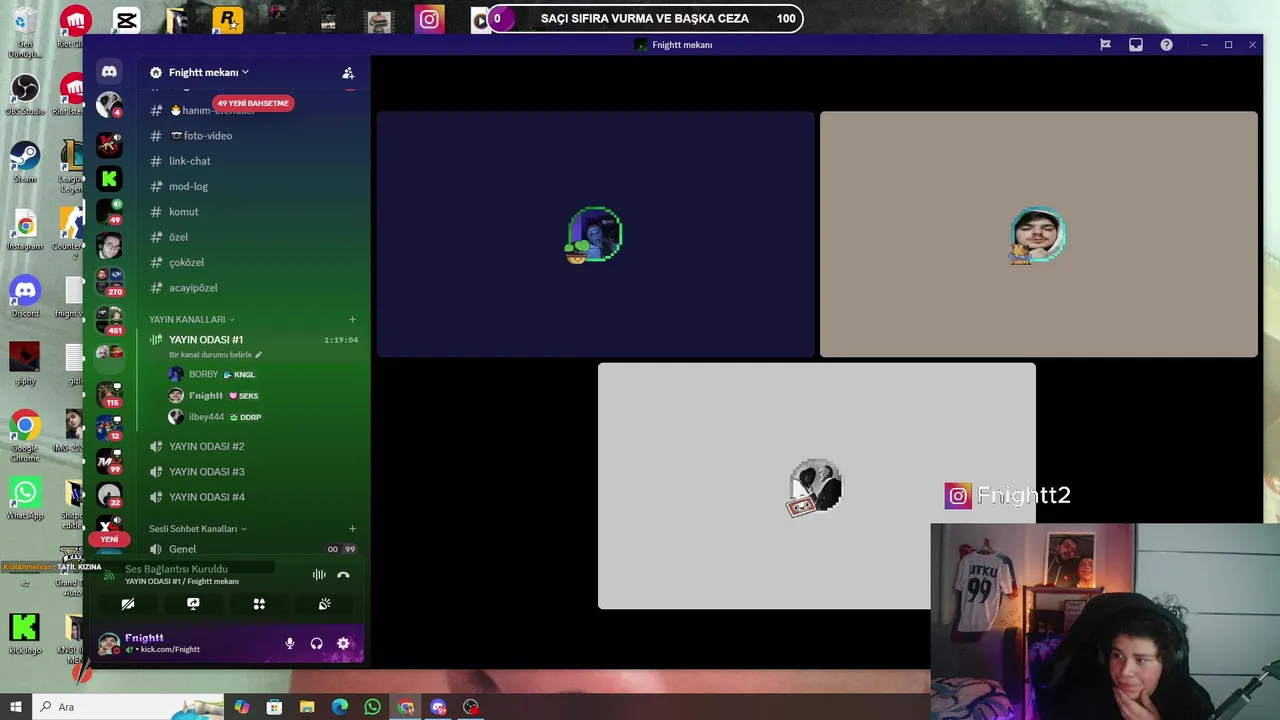Image resolution: width=1280 pixels, height=720 pixels.
Task: Click the flag icon in Discord title bar
Action: 1105,45
